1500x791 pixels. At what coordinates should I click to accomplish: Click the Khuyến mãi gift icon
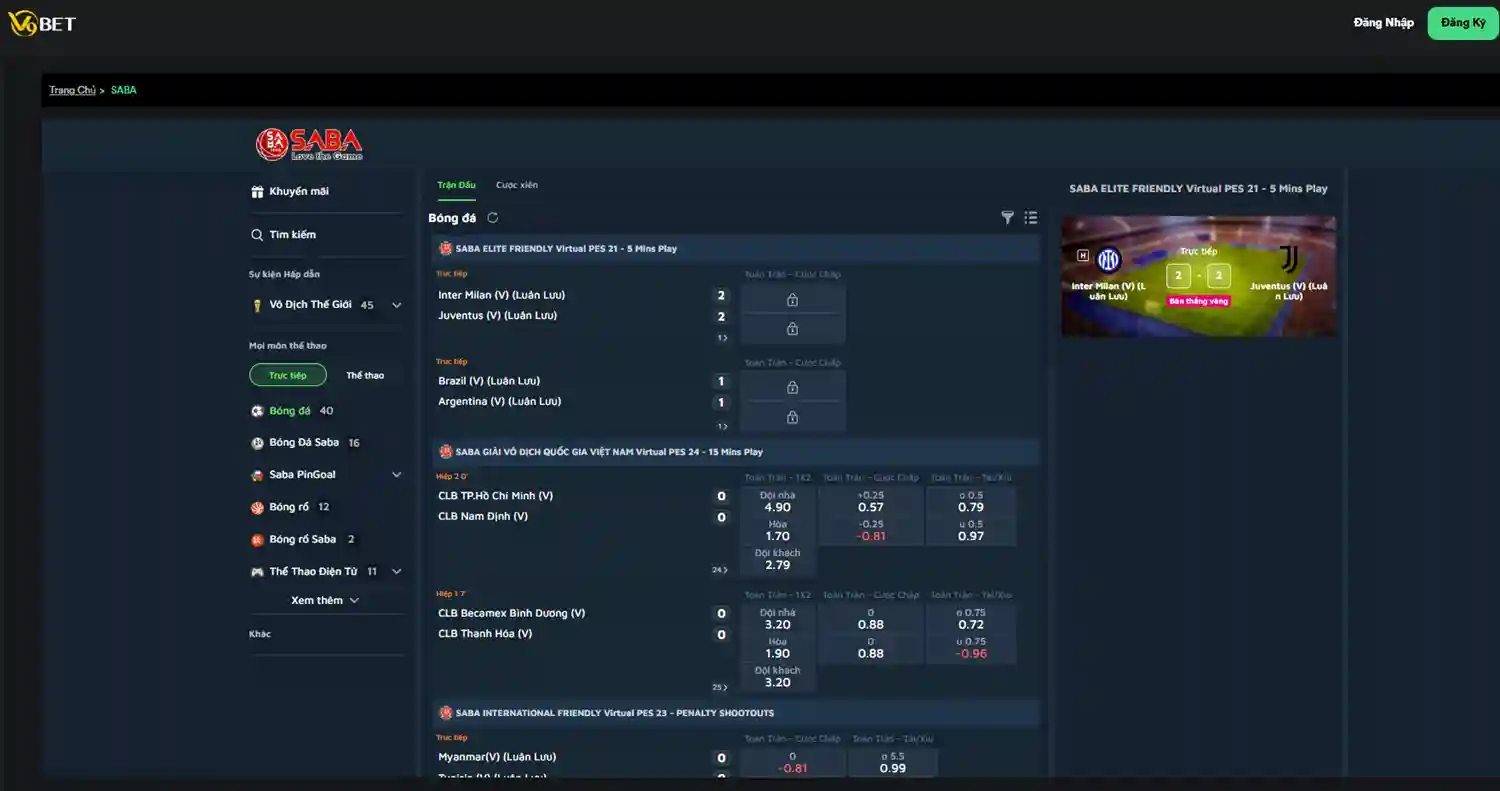(x=258, y=191)
